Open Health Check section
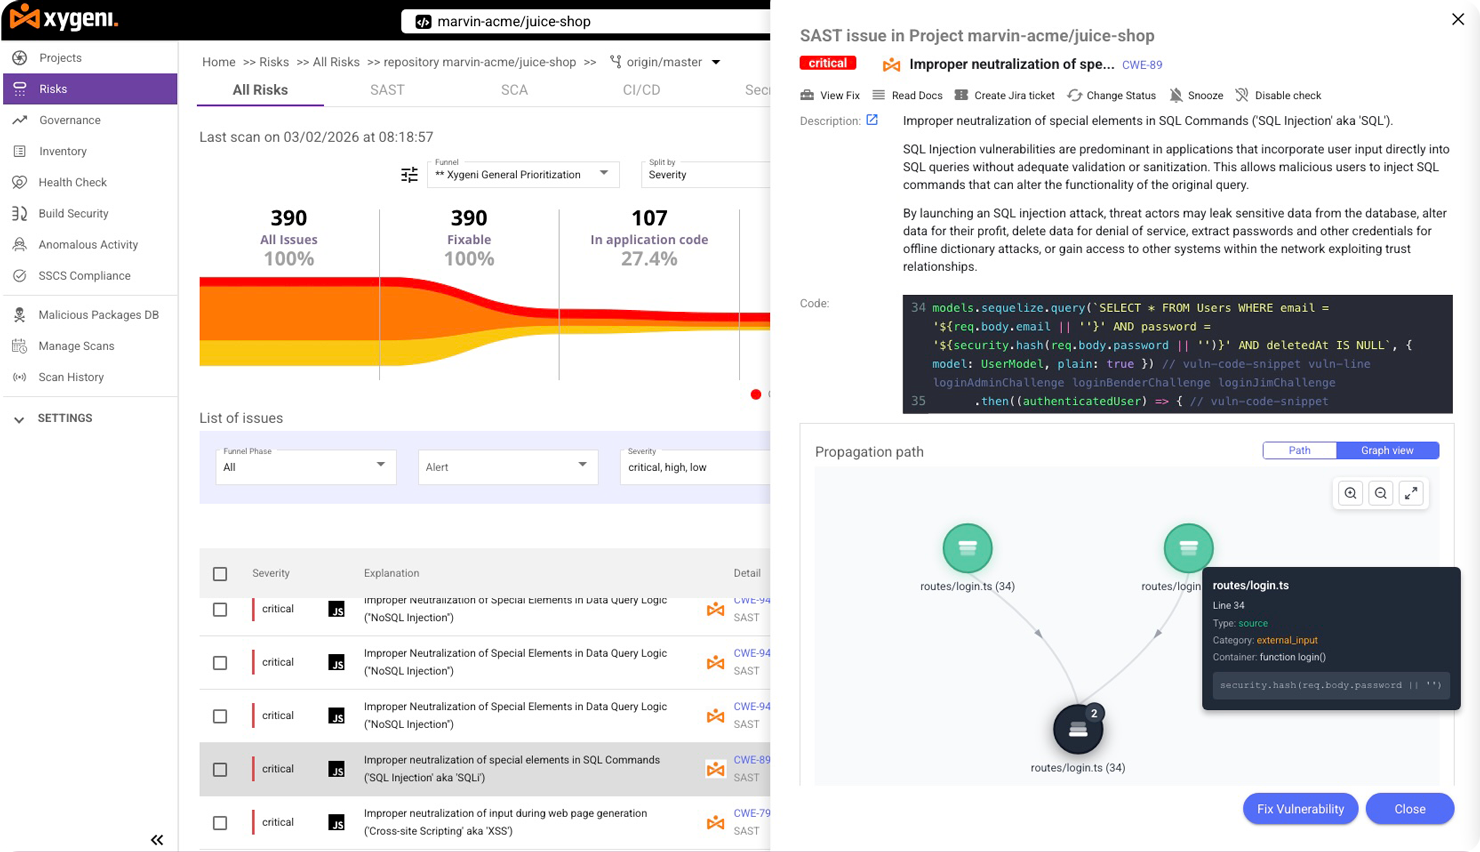1480x852 pixels. coord(72,182)
